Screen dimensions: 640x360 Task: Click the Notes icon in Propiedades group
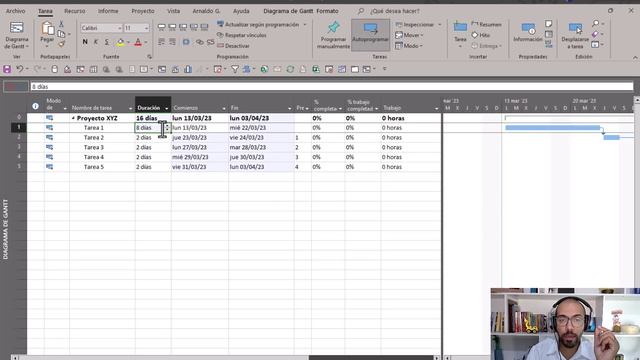(x=549, y=24)
